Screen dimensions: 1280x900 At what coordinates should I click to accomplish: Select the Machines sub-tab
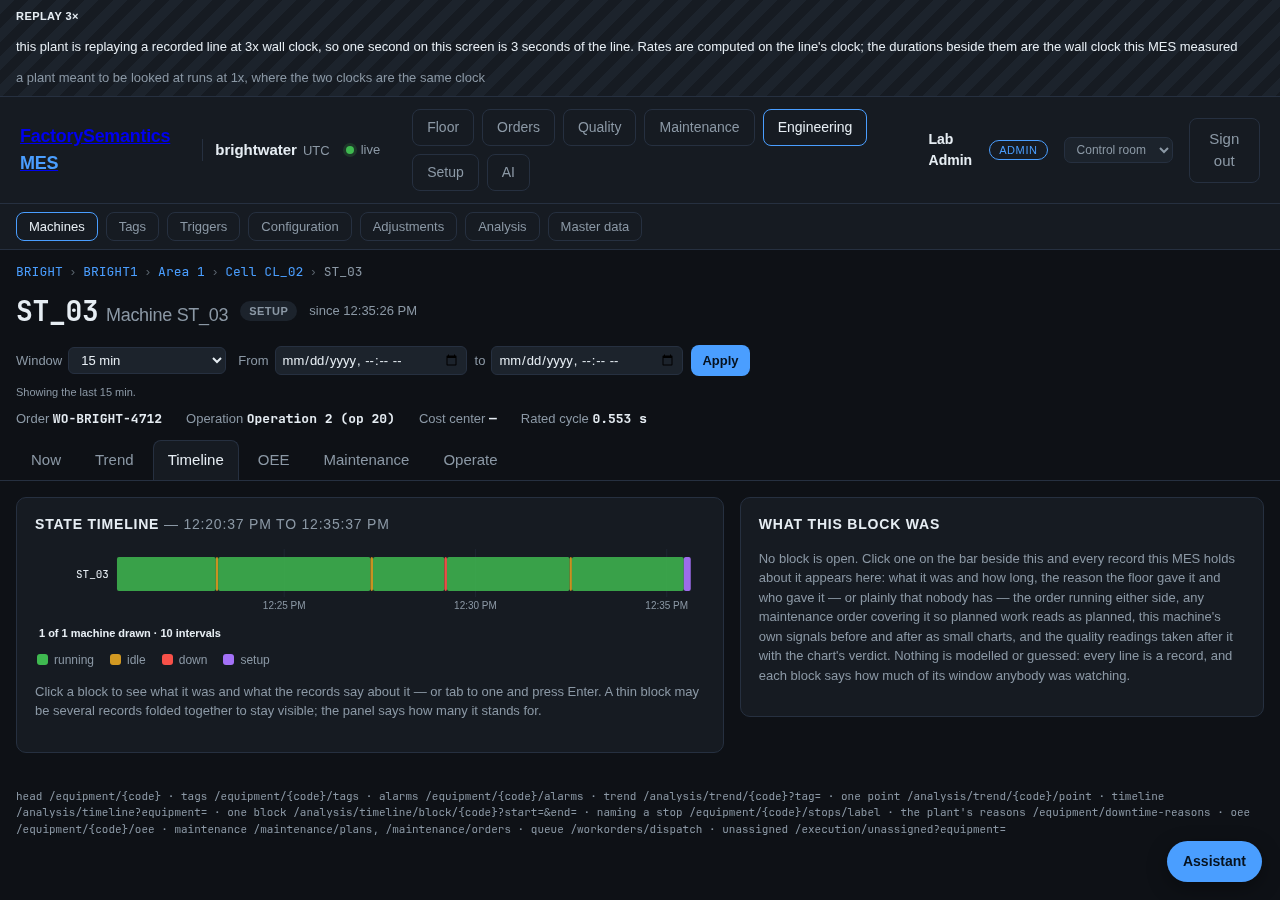coord(57,226)
